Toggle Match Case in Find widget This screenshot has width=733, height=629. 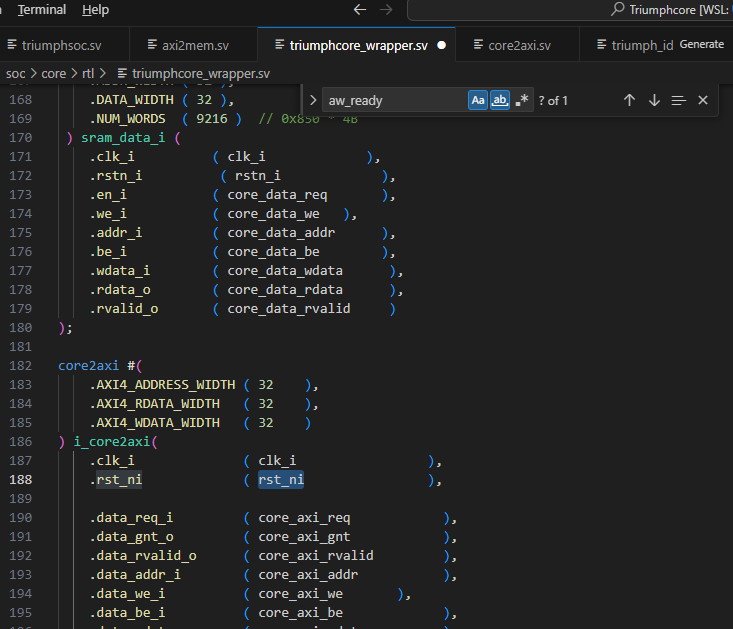coord(478,100)
